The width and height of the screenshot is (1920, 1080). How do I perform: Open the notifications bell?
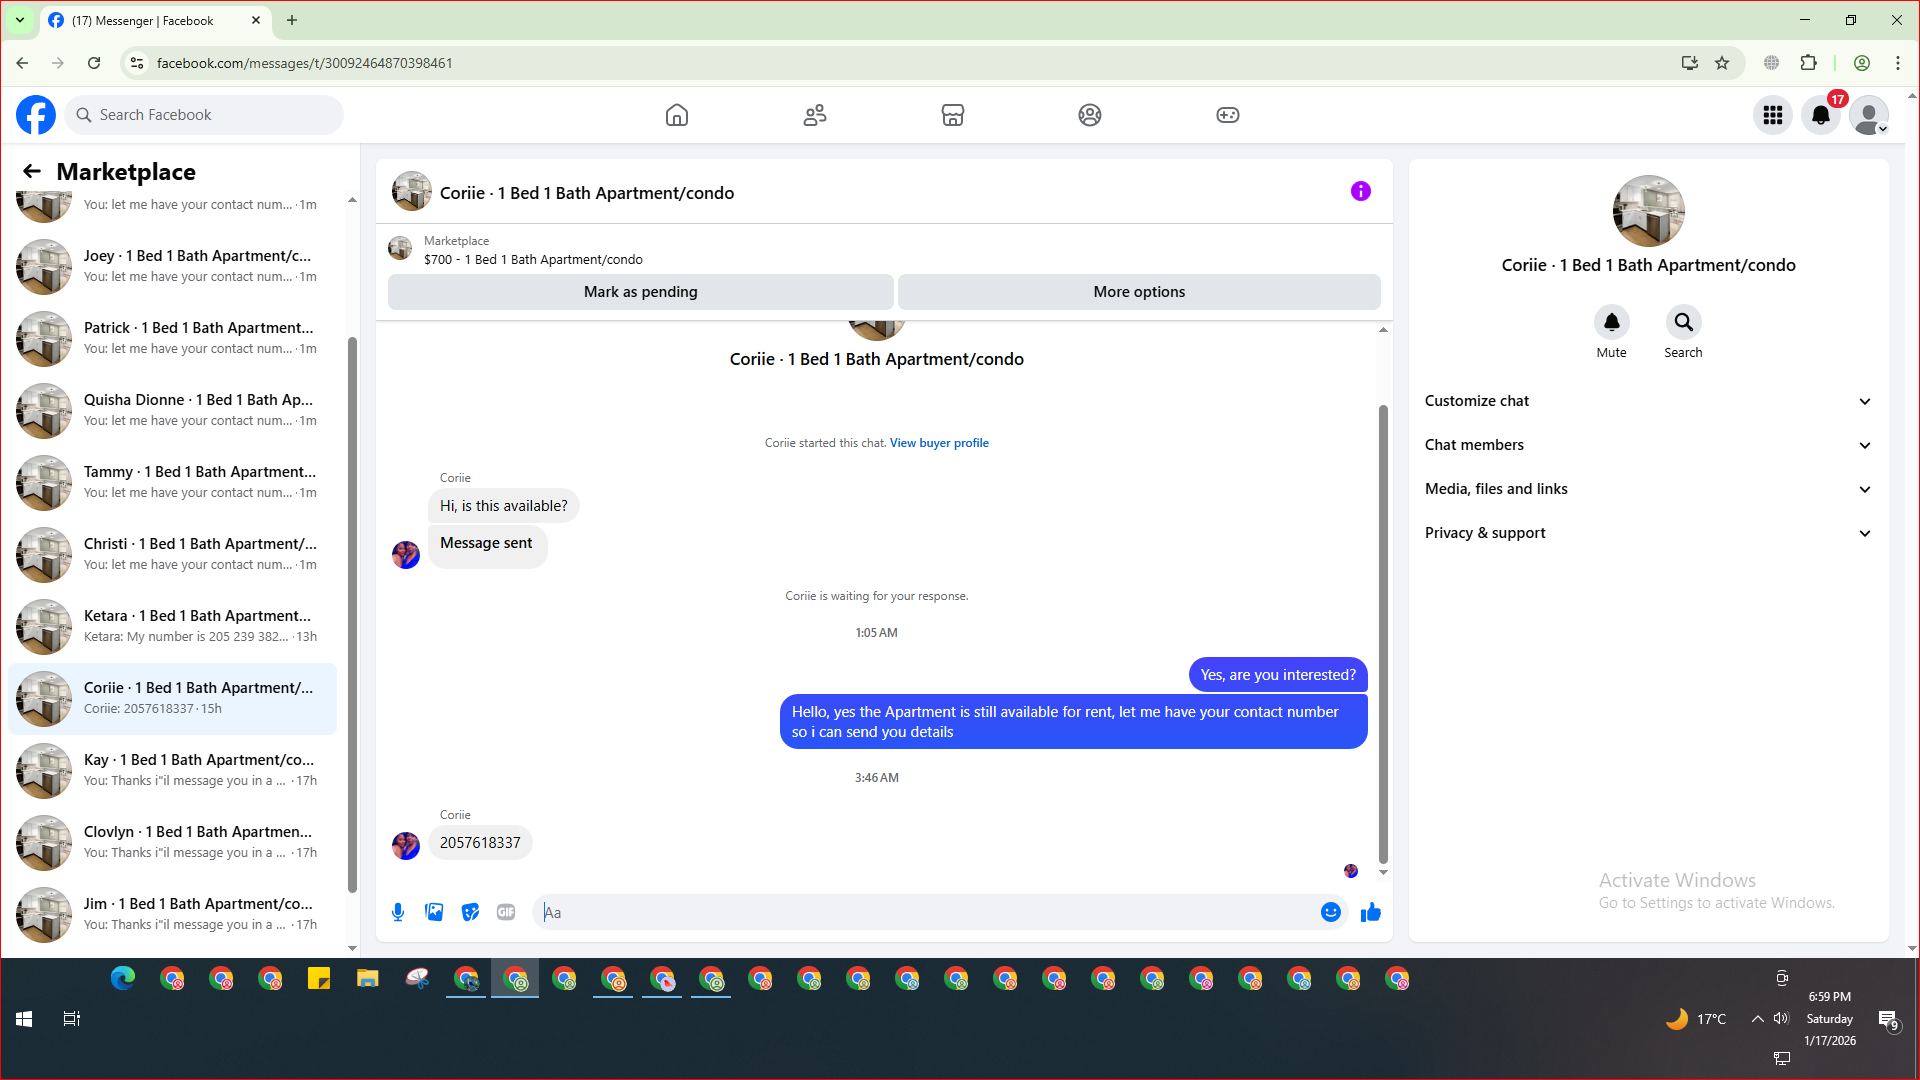pos(1821,115)
